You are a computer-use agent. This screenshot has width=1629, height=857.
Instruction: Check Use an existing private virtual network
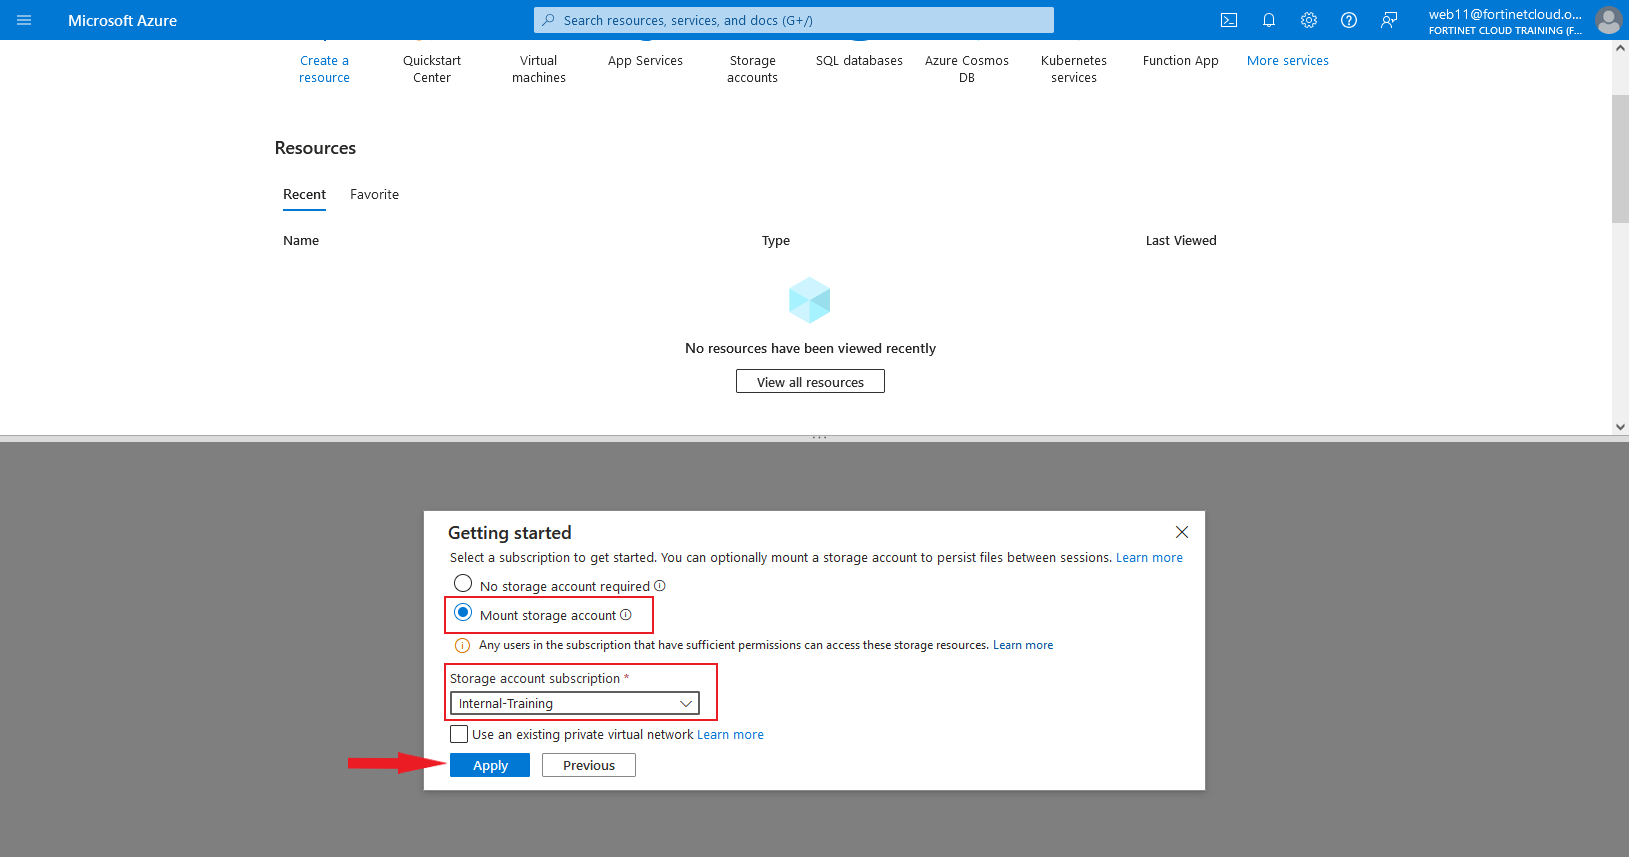(x=459, y=734)
